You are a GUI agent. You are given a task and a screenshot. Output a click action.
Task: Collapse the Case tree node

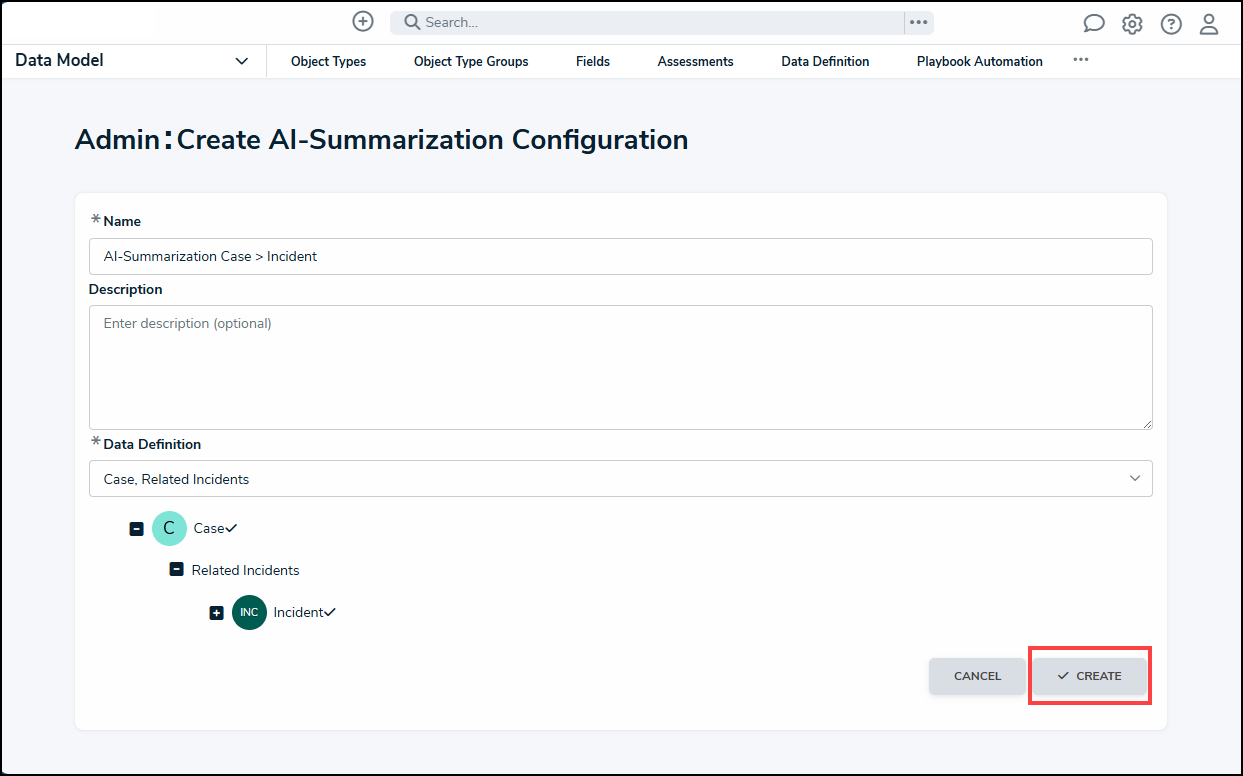point(137,529)
